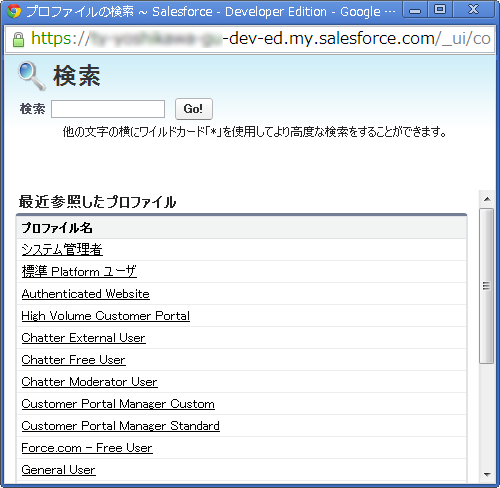
Task: Click the Chrome icon in title bar
Action: pos(14,11)
